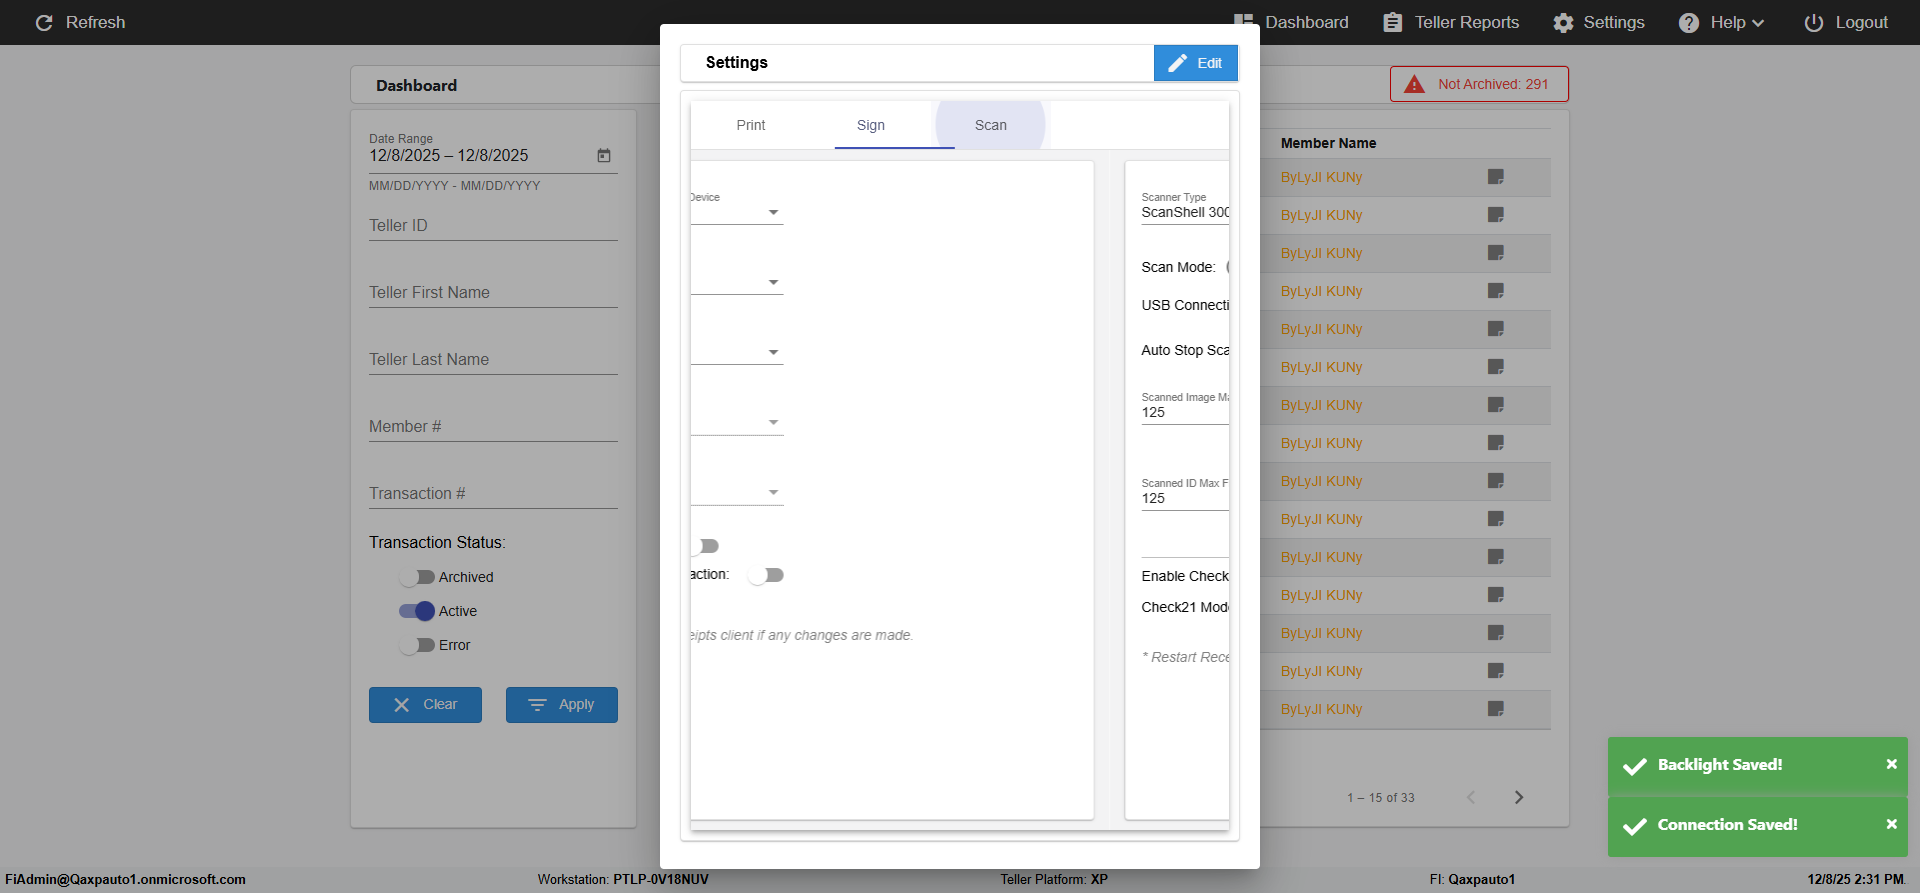Open Teller Reports clipboard icon
Screen dimensions: 1920x893
[1392, 22]
